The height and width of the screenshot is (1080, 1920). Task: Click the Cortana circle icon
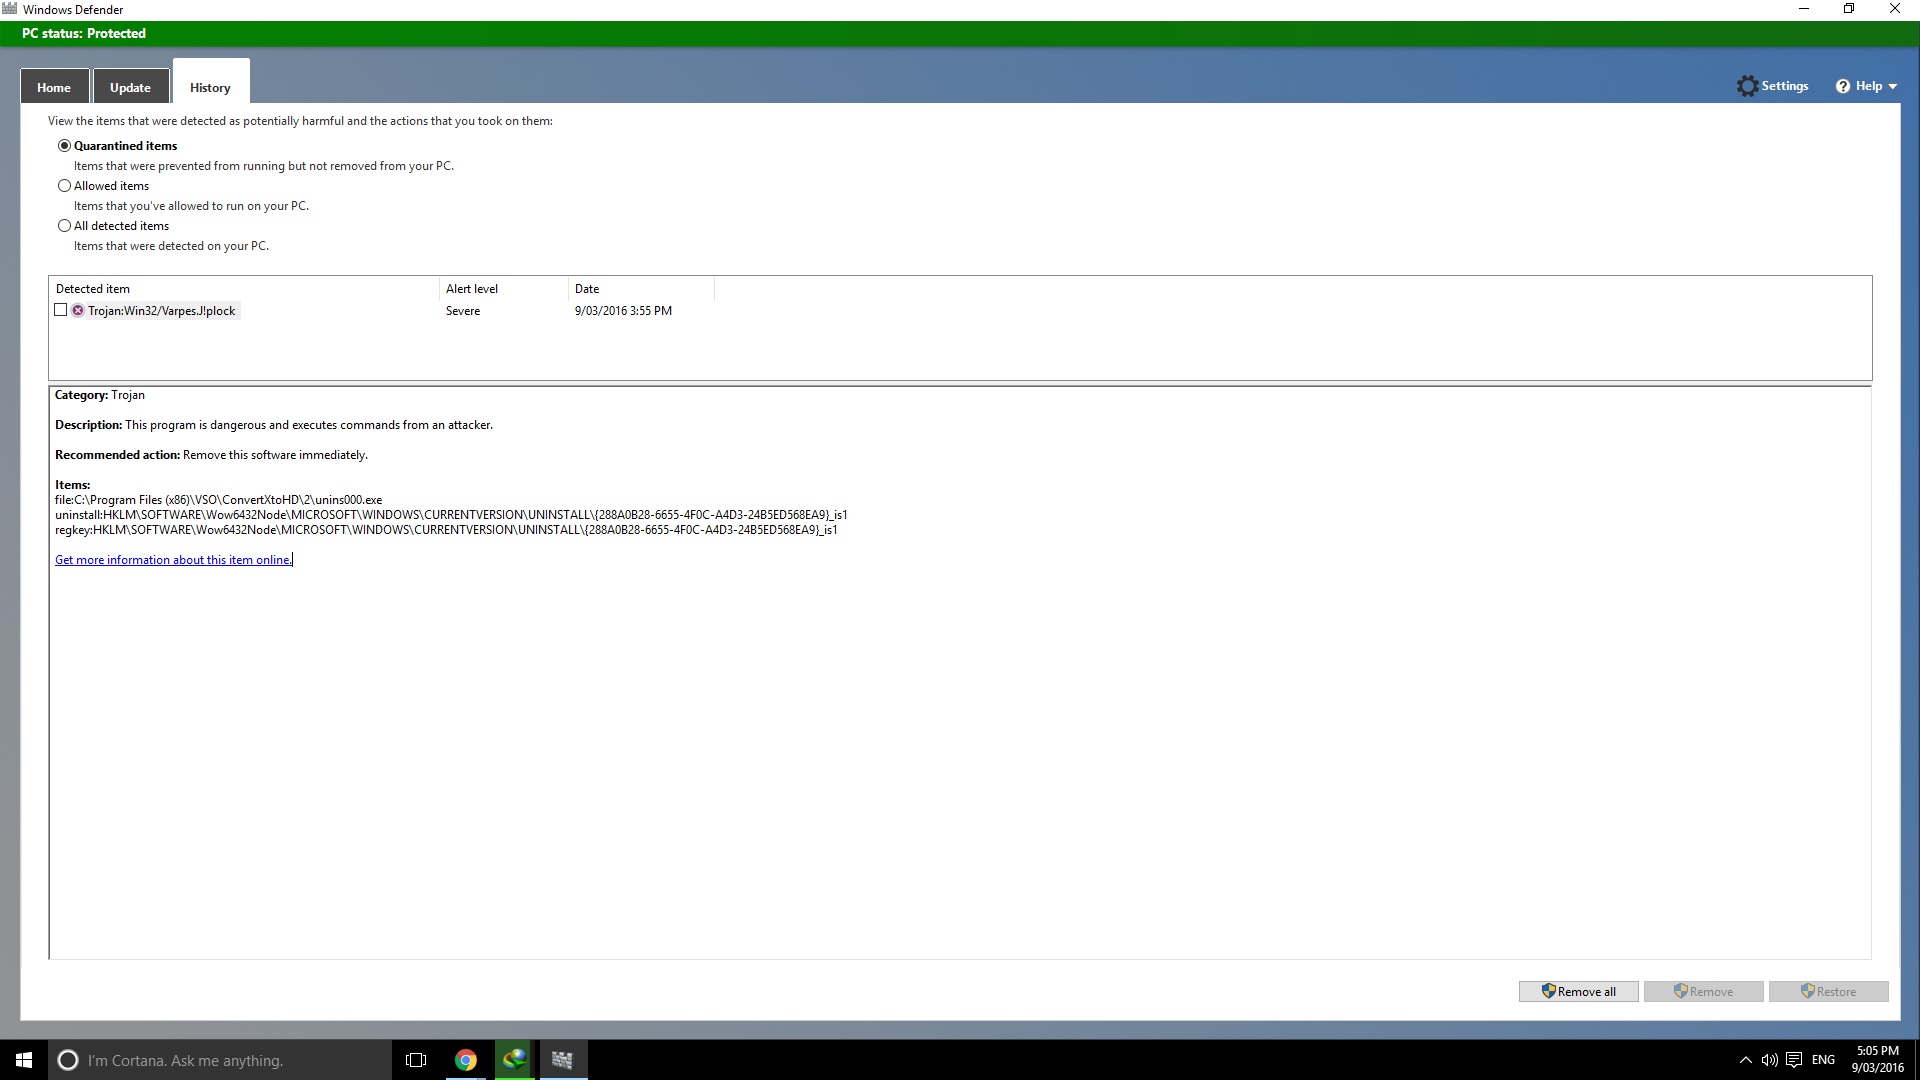pyautogui.click(x=68, y=1060)
